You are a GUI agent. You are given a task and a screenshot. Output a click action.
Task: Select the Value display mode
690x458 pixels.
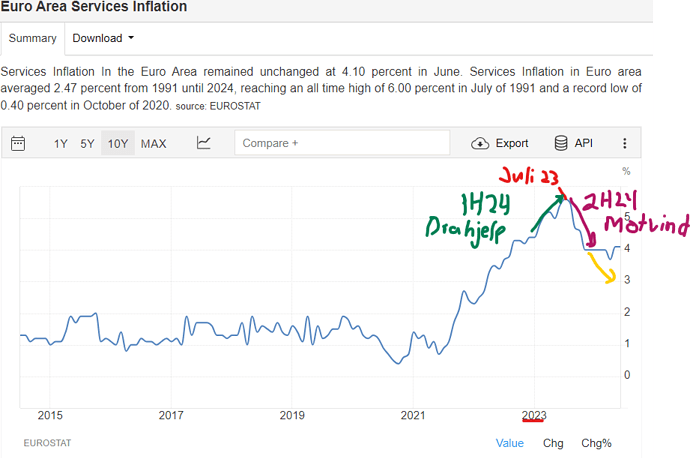[509, 443]
